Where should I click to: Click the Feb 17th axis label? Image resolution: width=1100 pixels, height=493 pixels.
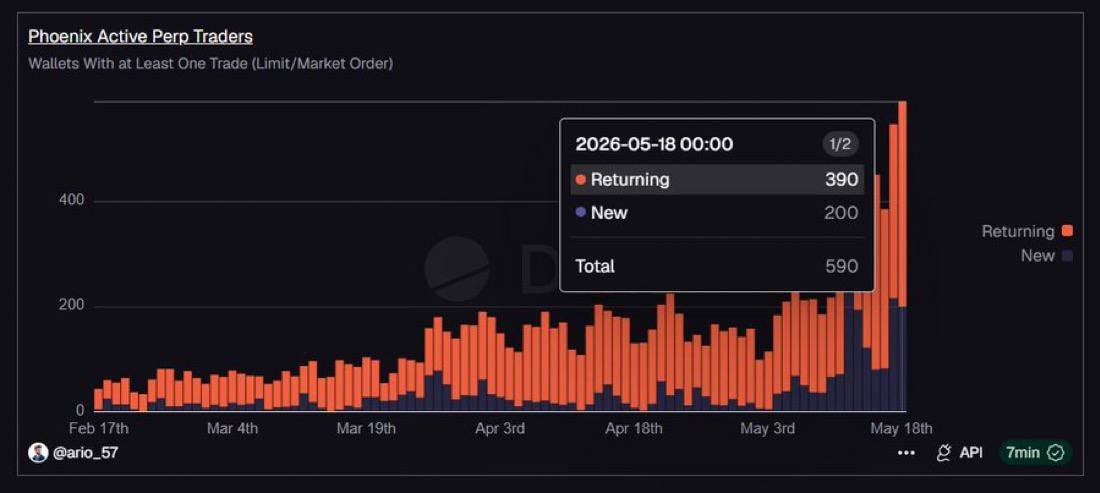pyautogui.click(x=99, y=428)
